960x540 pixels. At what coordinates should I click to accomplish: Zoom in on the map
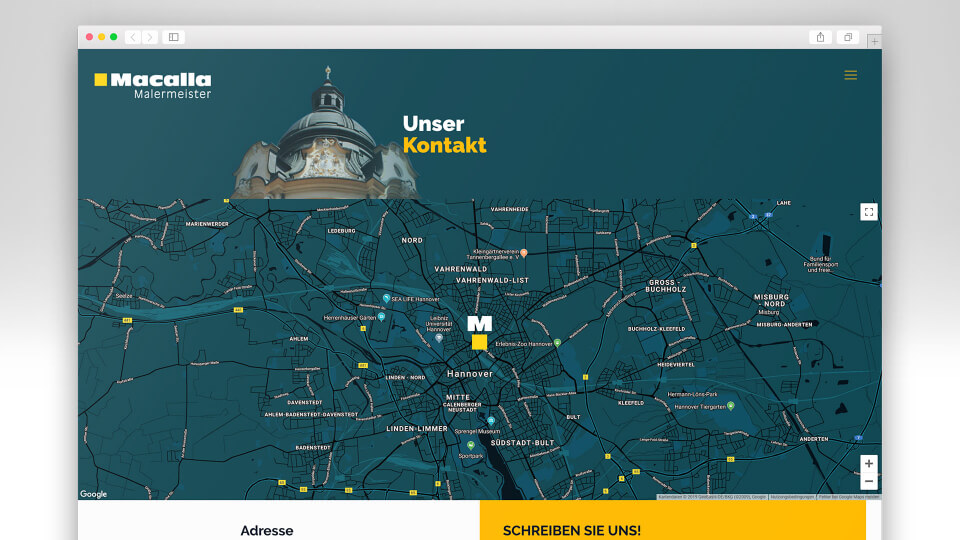(x=869, y=464)
